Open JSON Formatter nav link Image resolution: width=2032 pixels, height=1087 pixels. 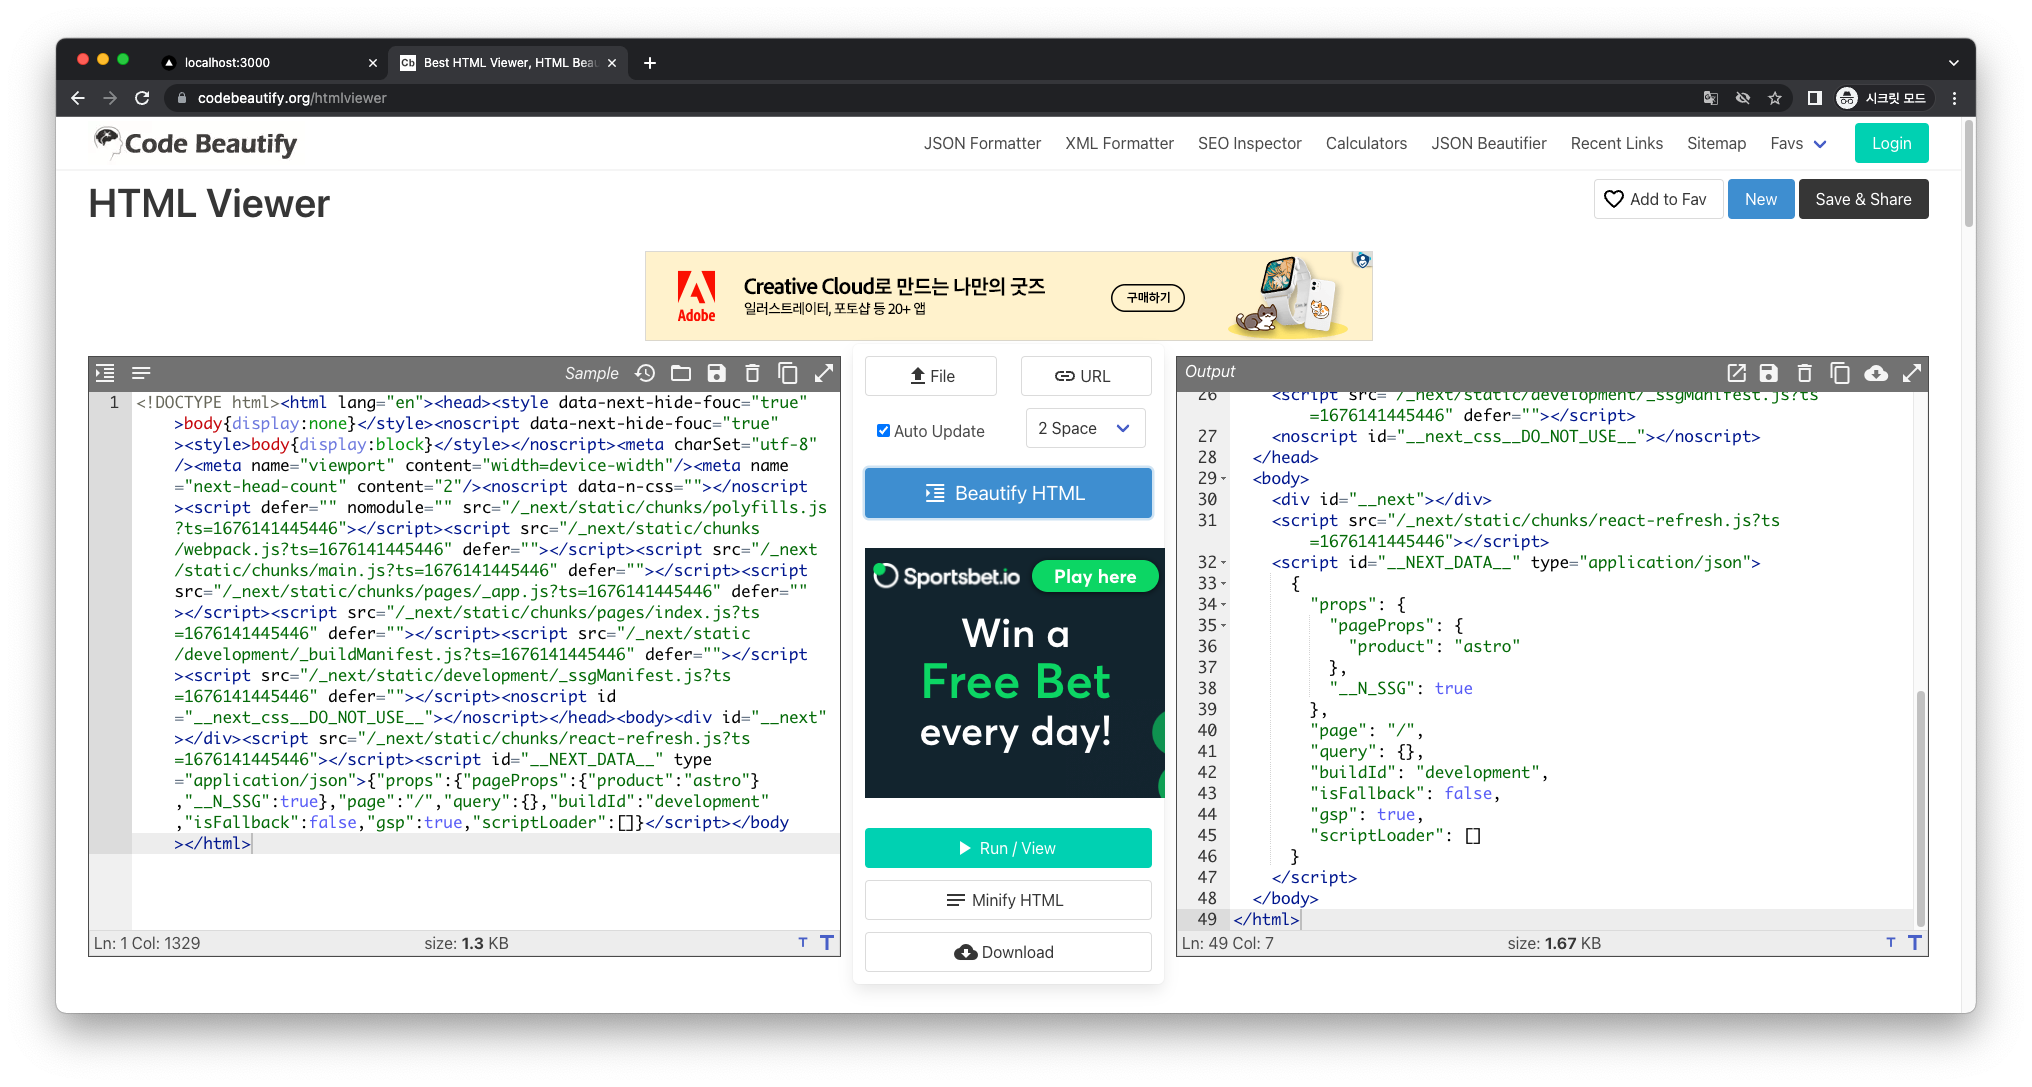(x=982, y=143)
